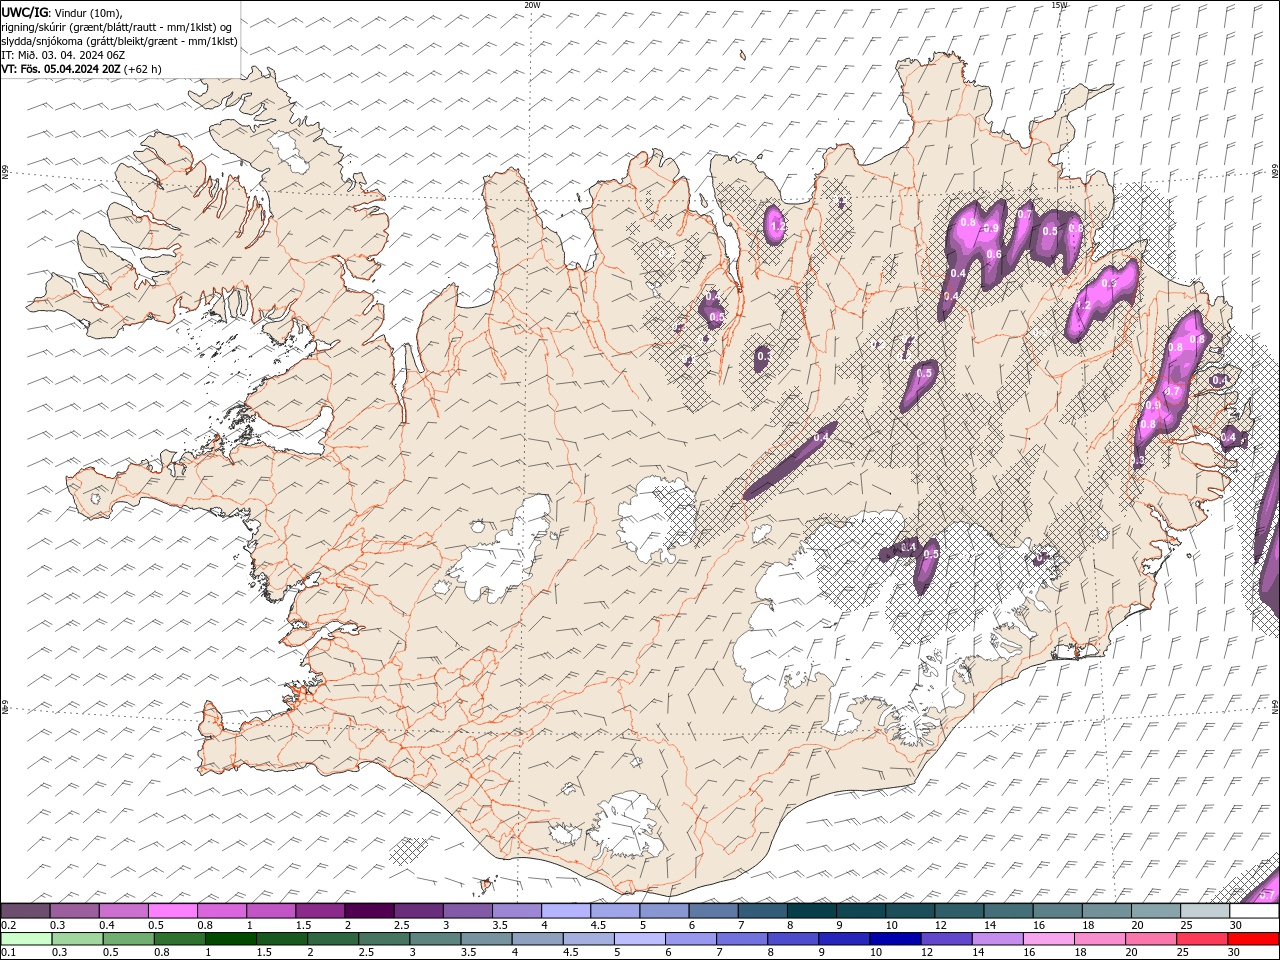Pick the darkest purple swatch labelled 2 in upper legend
1280x960 pixels.
pos(369,911)
